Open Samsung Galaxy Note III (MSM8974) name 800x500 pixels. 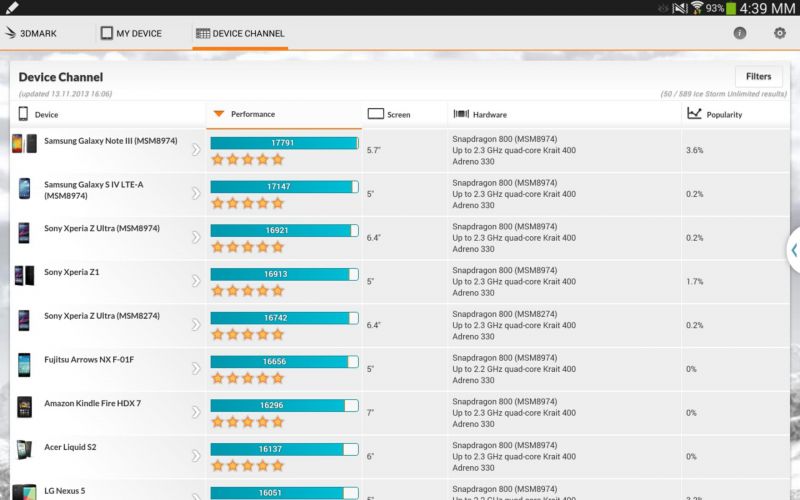(x=111, y=141)
